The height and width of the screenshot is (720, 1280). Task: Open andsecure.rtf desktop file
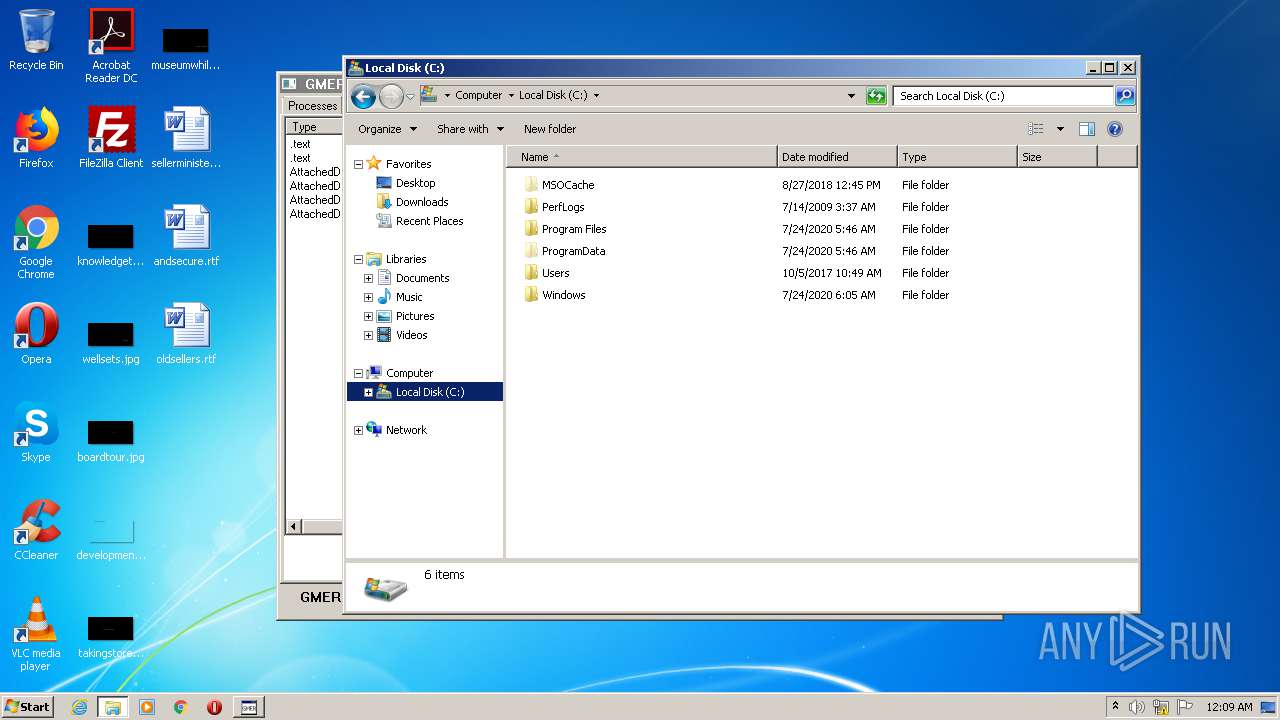[186, 236]
